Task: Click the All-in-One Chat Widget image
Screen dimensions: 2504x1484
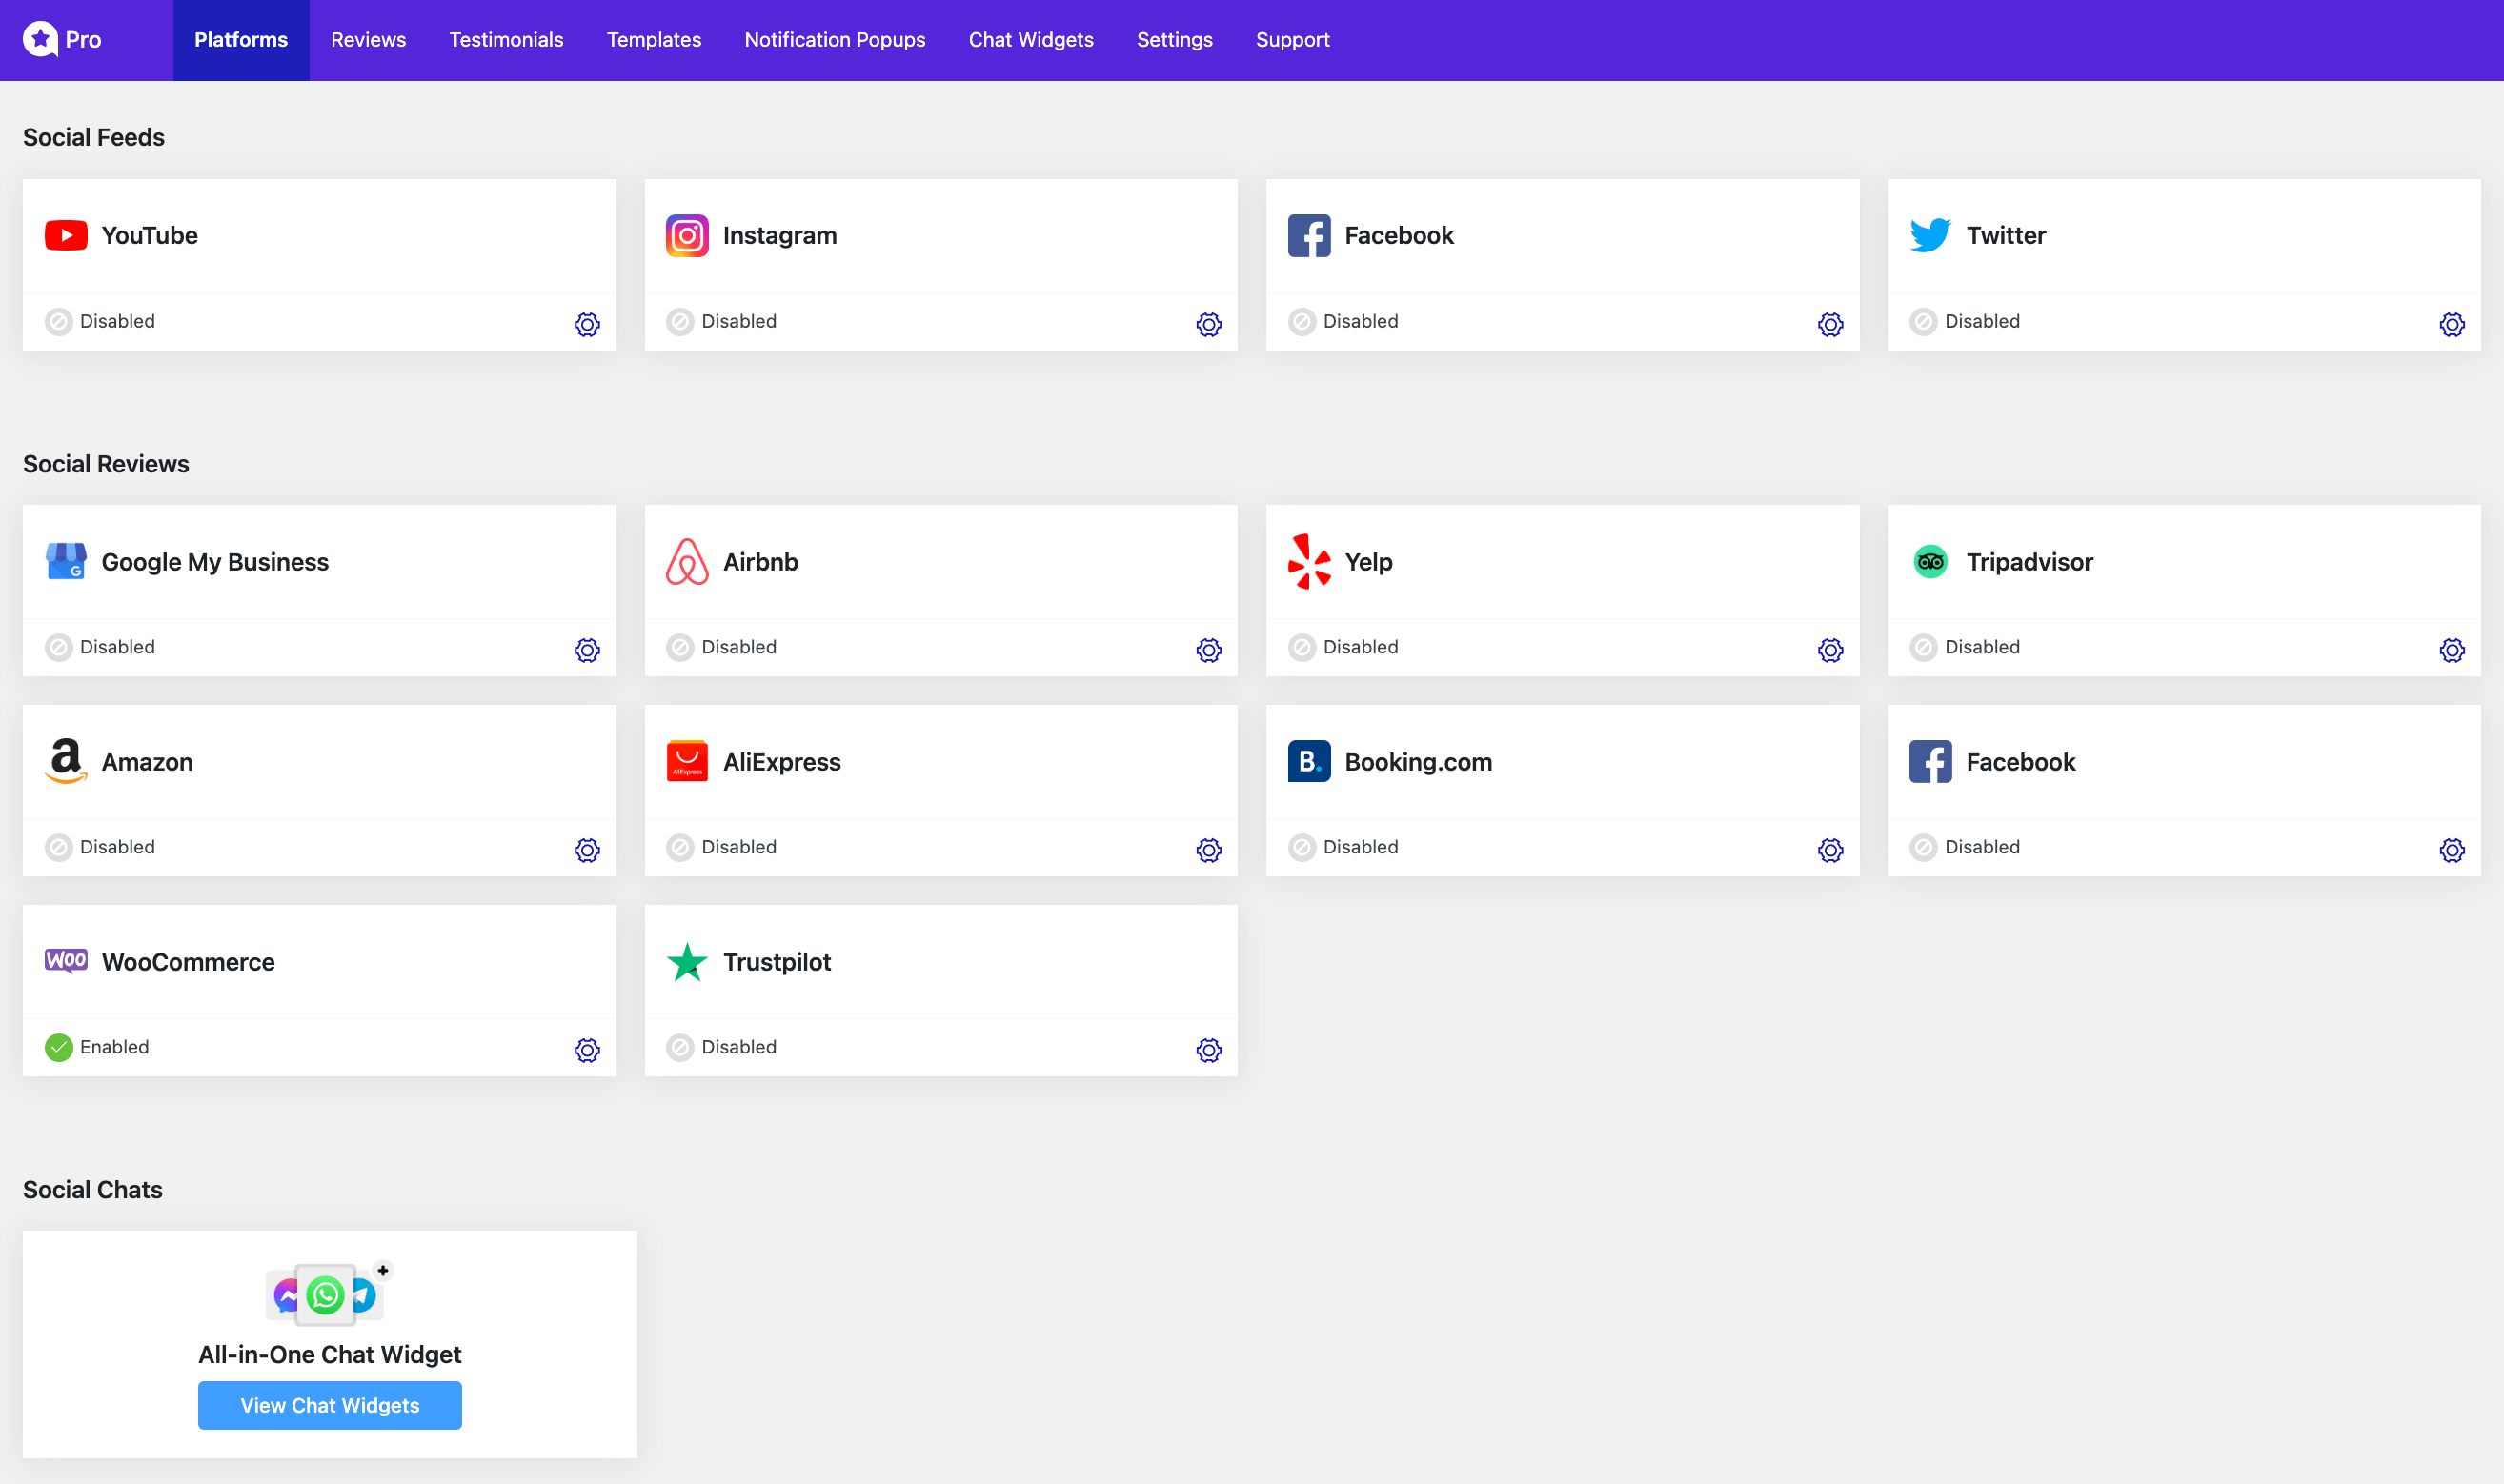Action: pyautogui.click(x=326, y=1294)
